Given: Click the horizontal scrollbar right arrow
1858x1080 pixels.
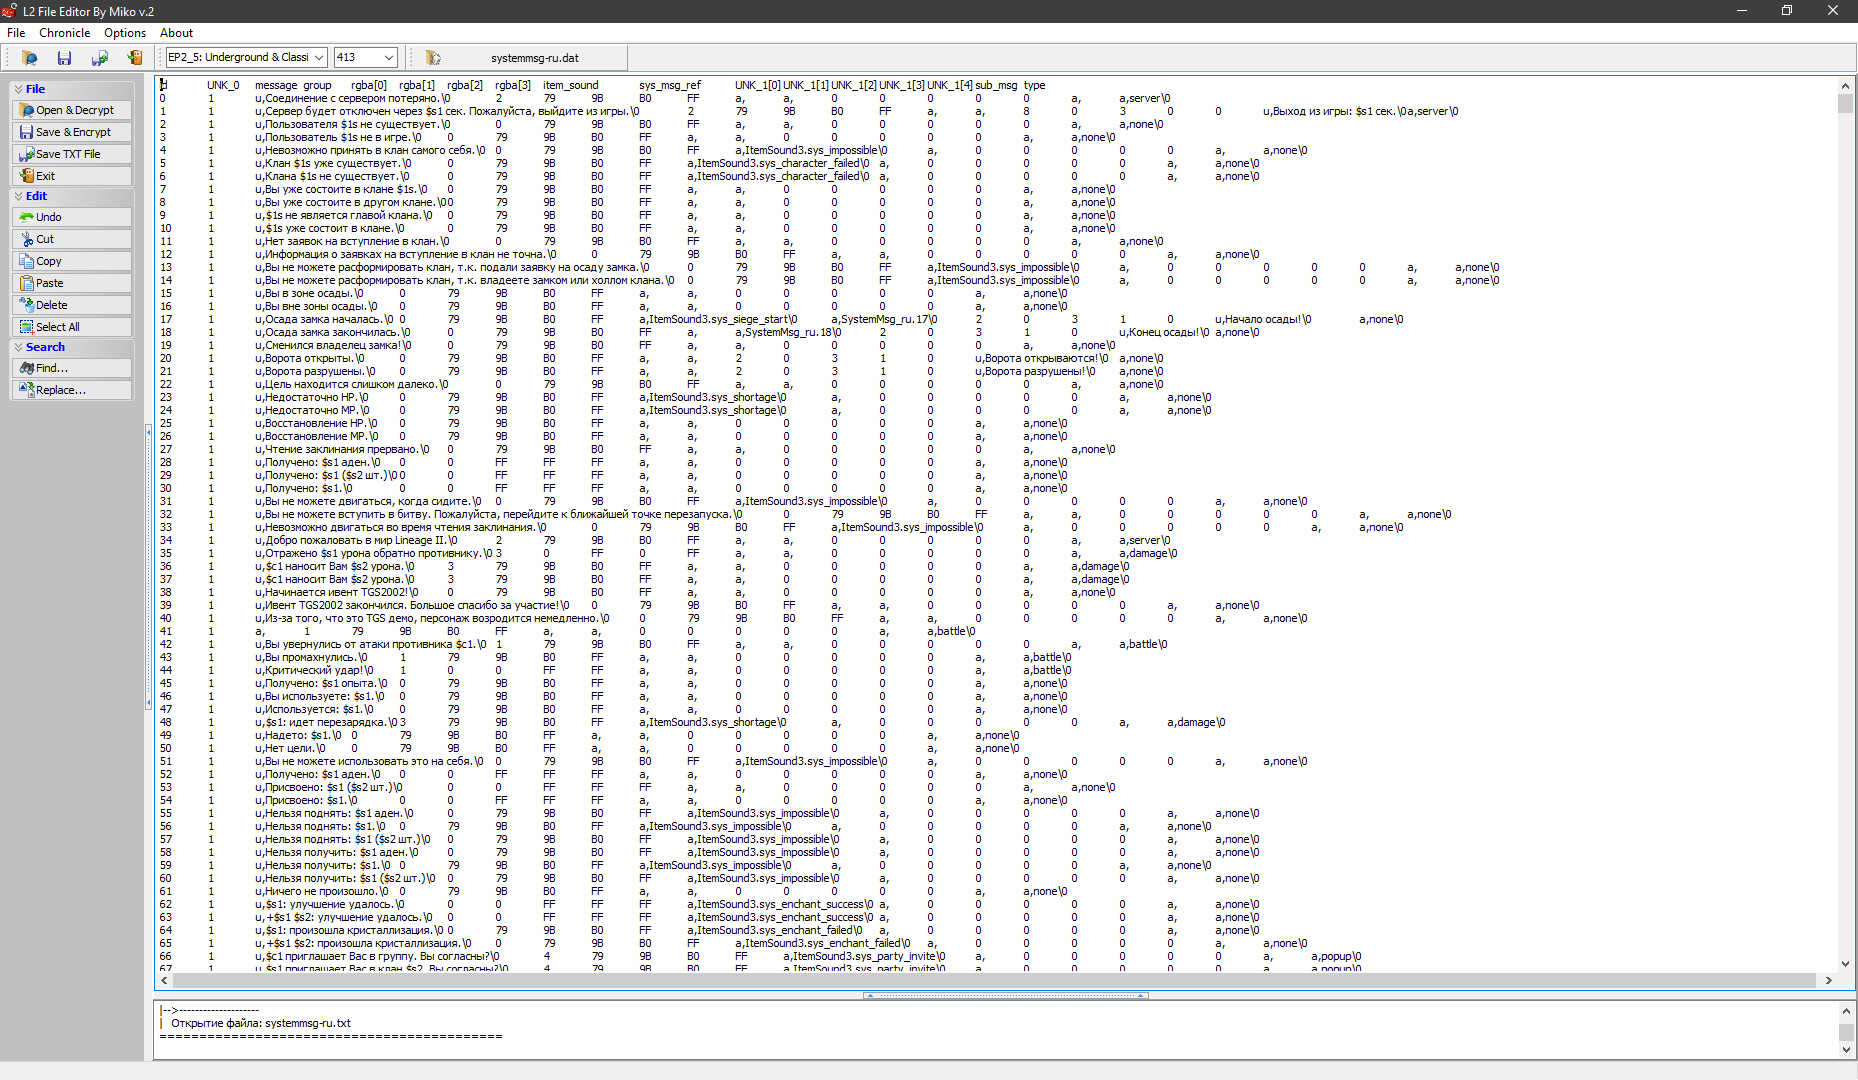Looking at the screenshot, I should point(1828,980).
